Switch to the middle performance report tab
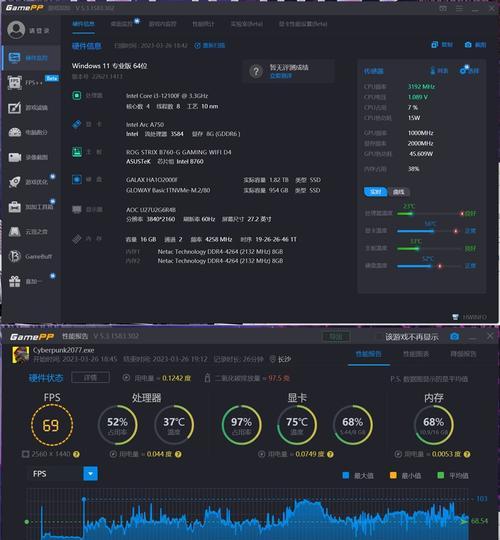Screen dimensions: 500x540 (x=416, y=354)
